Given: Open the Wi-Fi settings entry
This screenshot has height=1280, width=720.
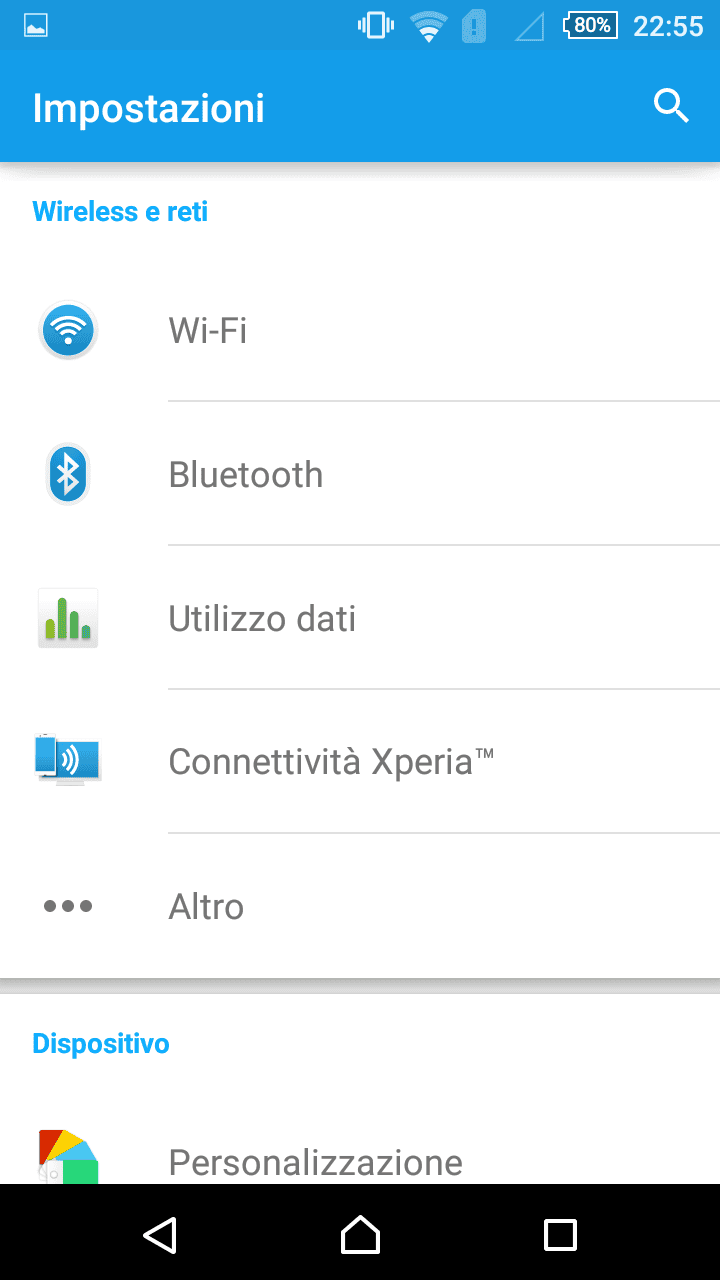Looking at the screenshot, I should 208,330.
